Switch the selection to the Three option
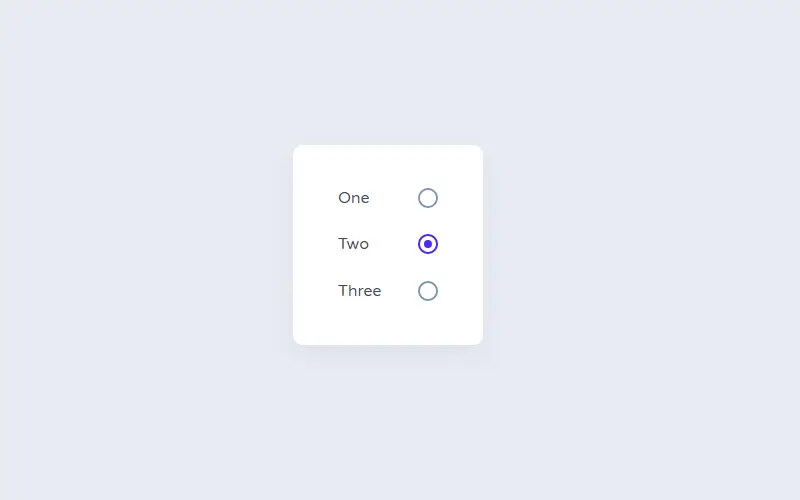This screenshot has width=800, height=500. point(428,291)
